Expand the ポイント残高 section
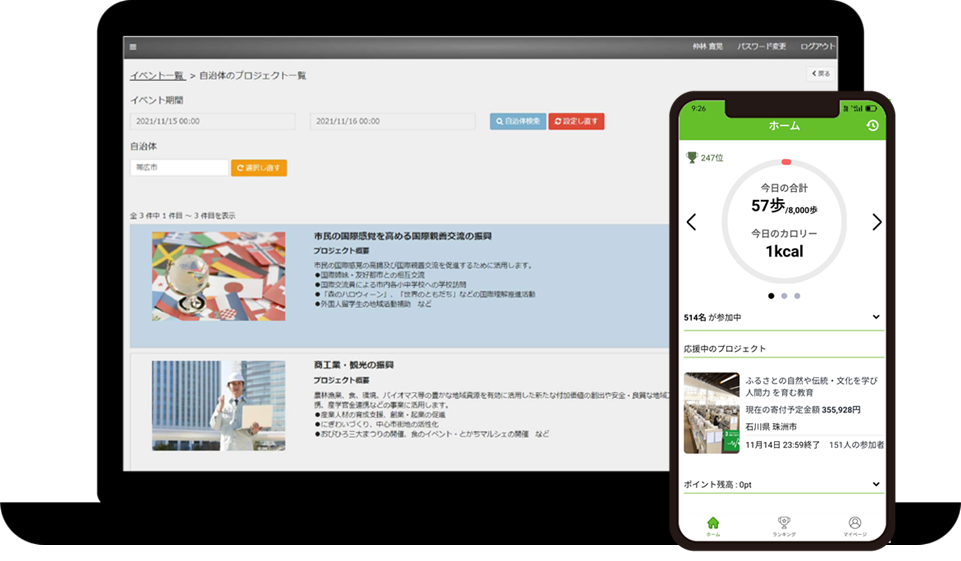The height and width of the screenshot is (561, 961). (x=875, y=484)
